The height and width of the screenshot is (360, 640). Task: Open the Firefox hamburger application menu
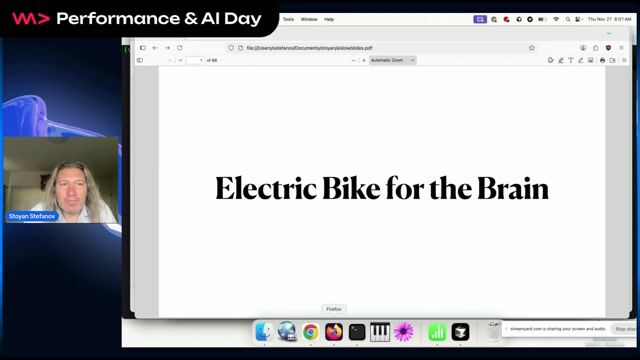coord(621,48)
